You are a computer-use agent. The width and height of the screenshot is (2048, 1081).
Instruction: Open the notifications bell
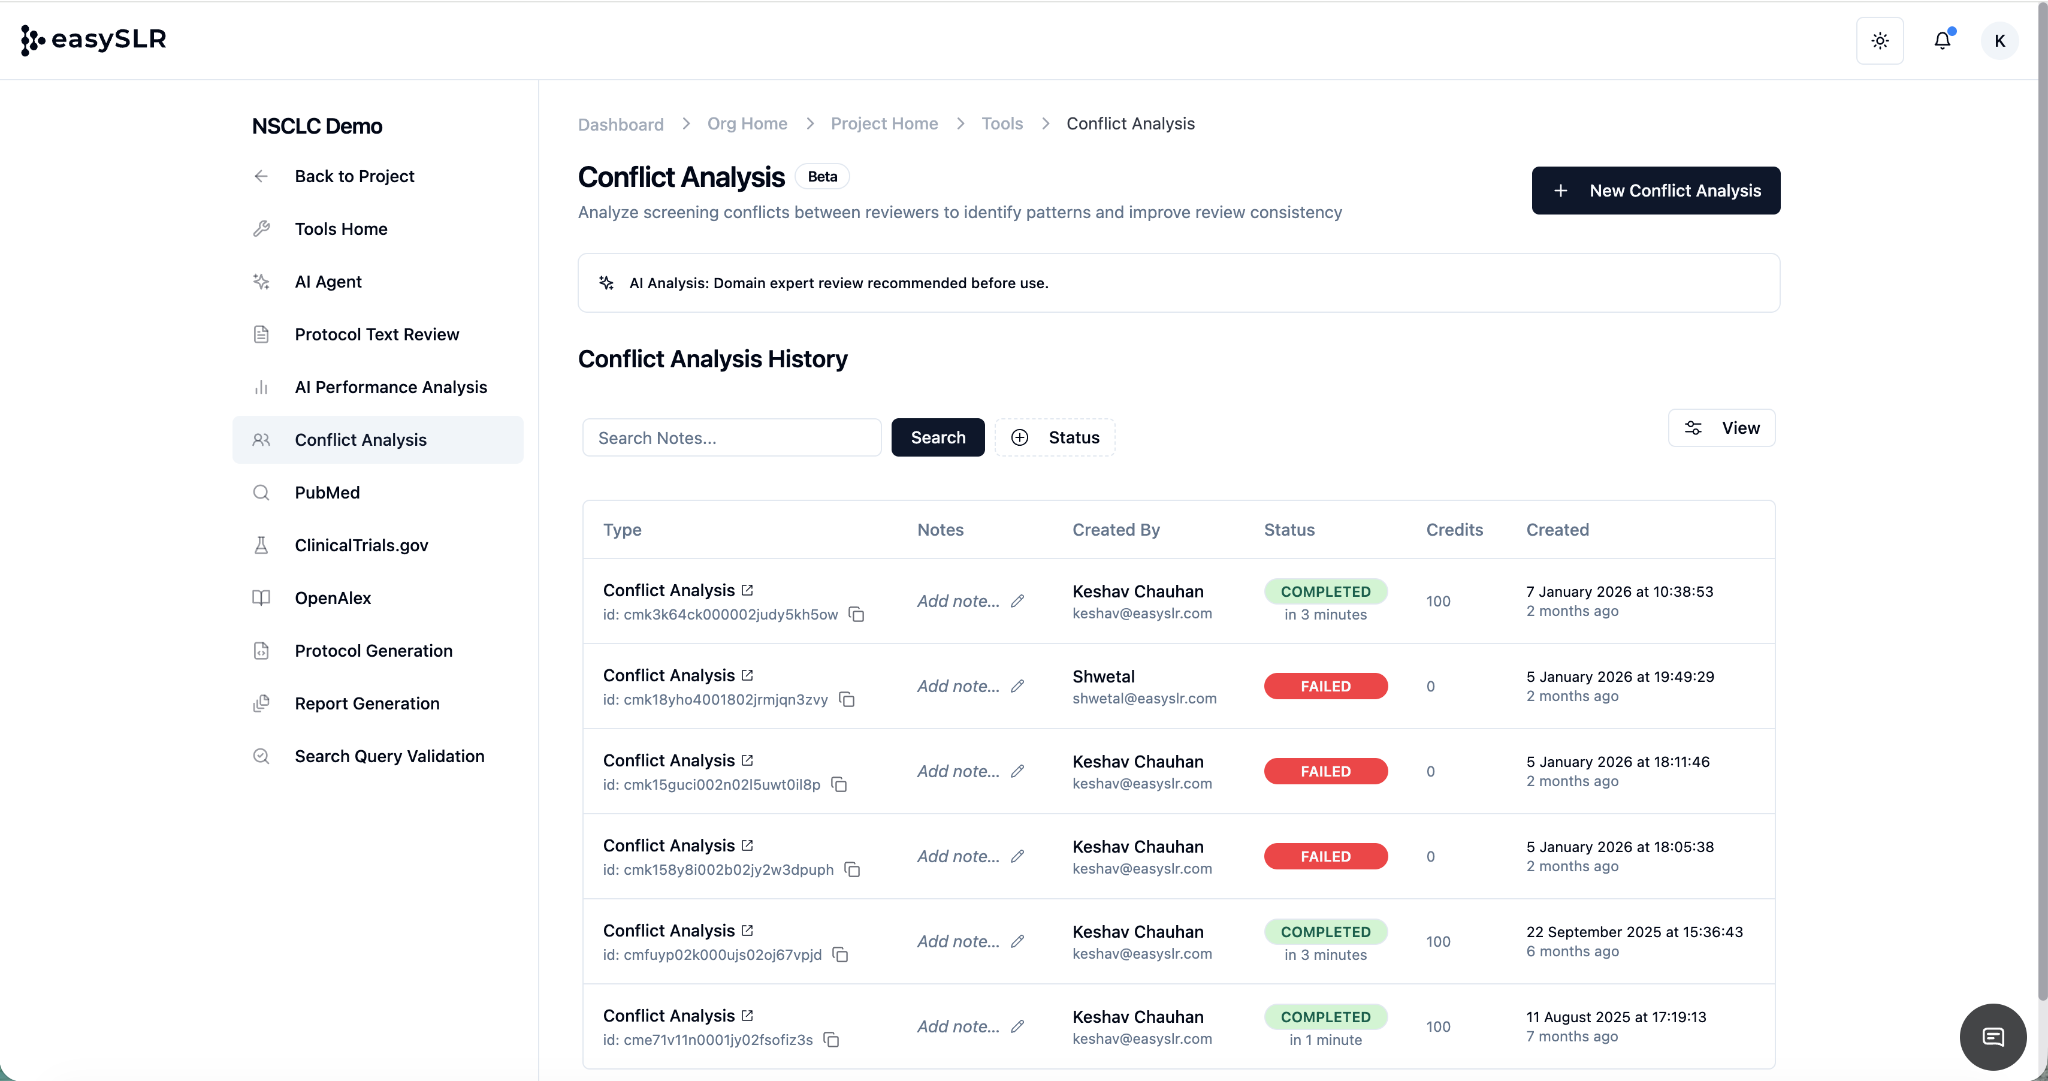(1942, 41)
